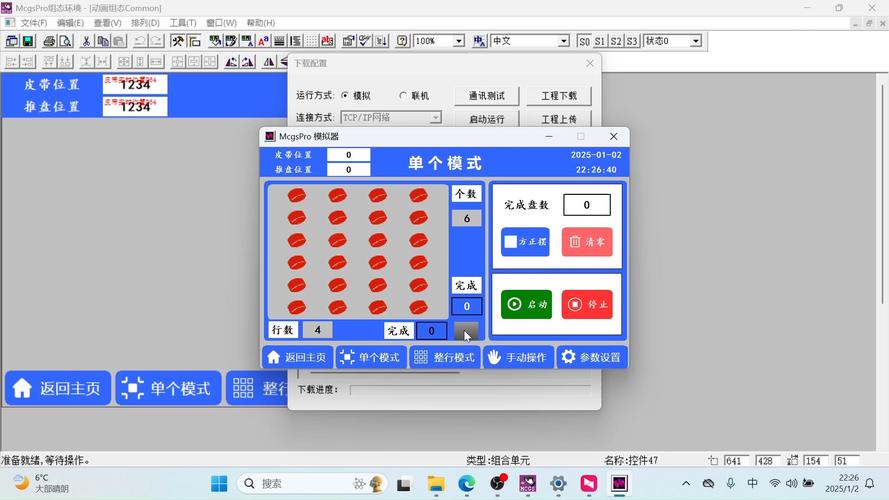Click the 完成盘数 value field
The height and width of the screenshot is (500, 889).
586,205
